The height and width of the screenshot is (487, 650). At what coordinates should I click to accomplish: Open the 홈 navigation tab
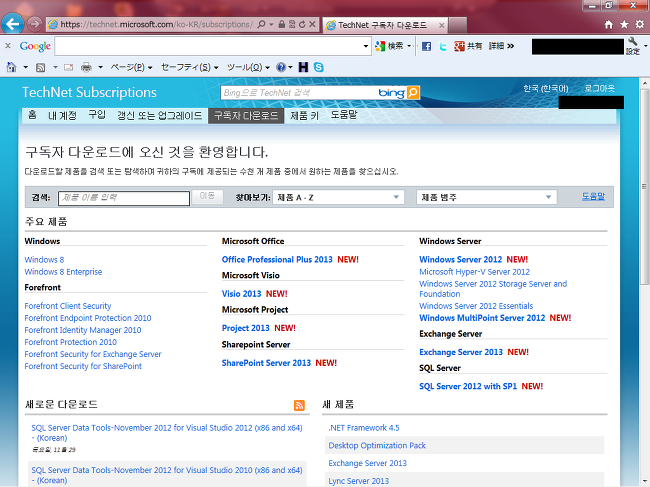[32, 115]
